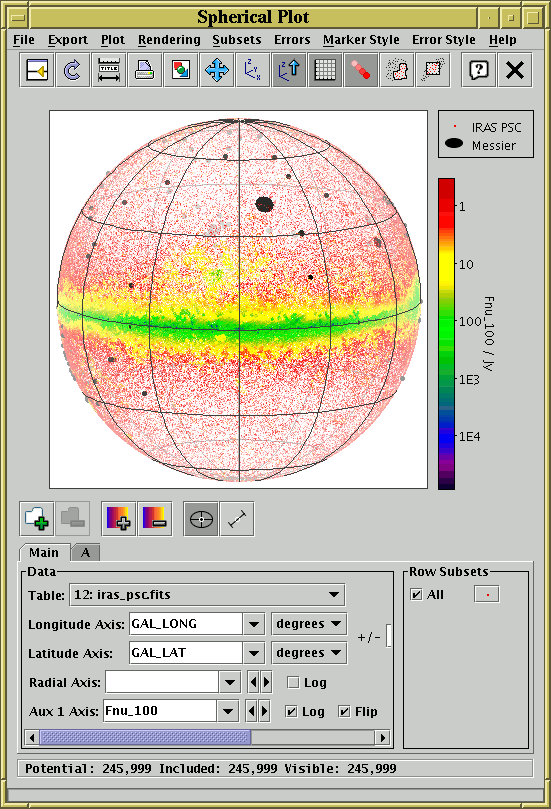Toggle the Flip checkbox

click(x=345, y=711)
